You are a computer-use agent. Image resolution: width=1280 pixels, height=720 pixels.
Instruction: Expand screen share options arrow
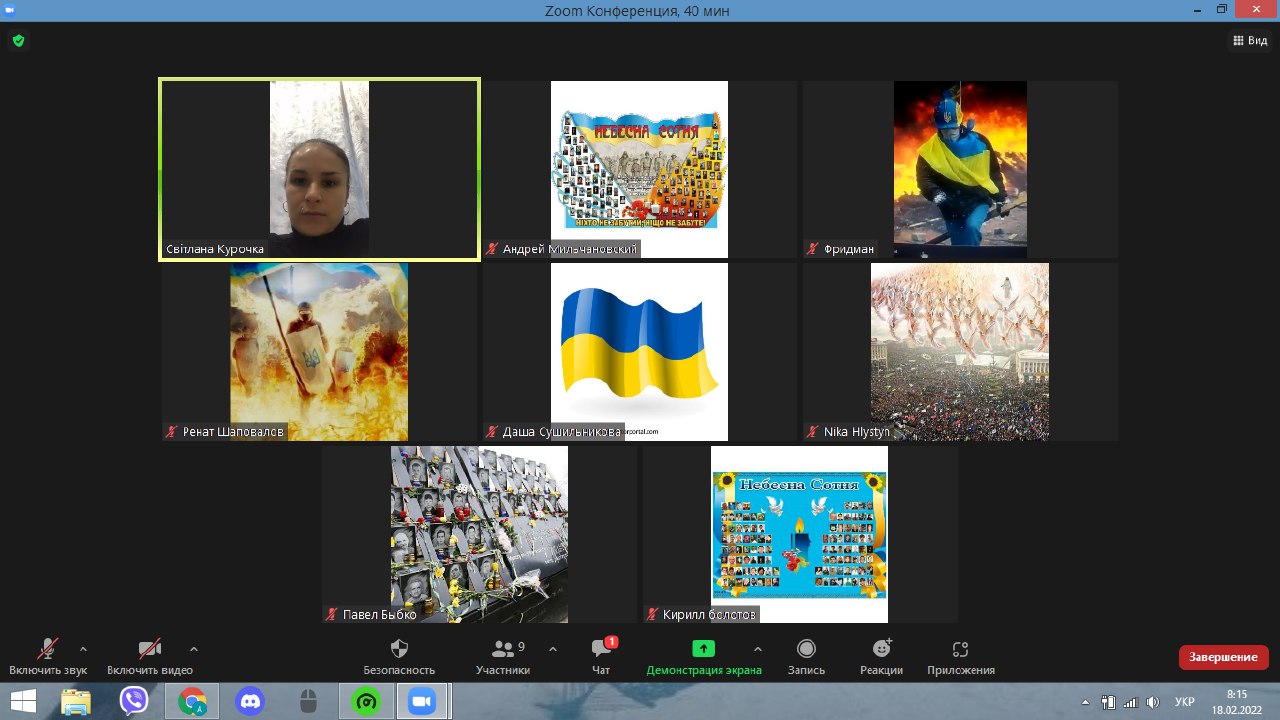757,648
